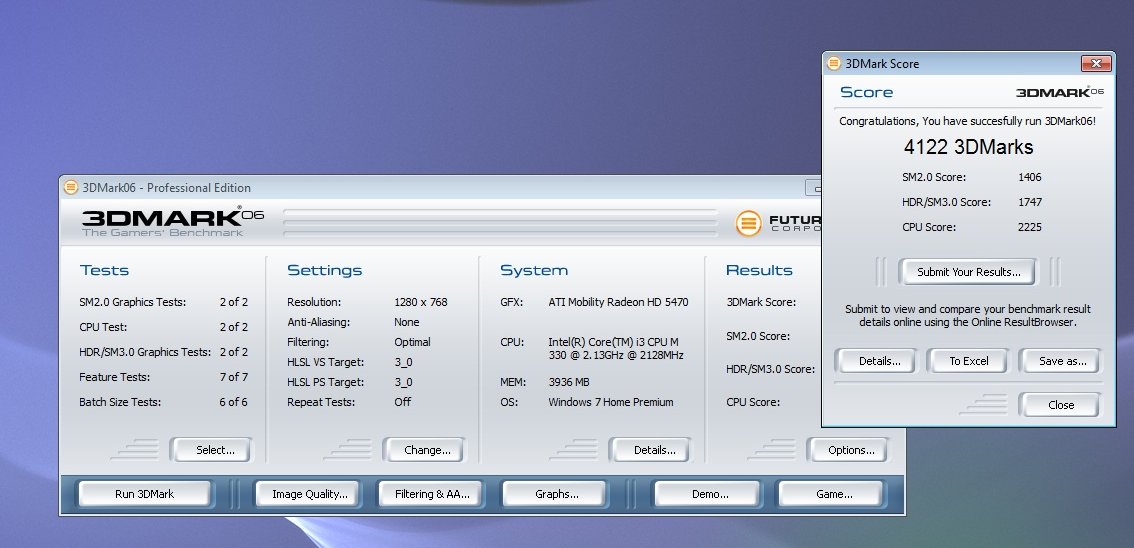This screenshot has width=1134, height=548.
Task: Click HLSL VS Target value 3_0
Action: pos(404,362)
